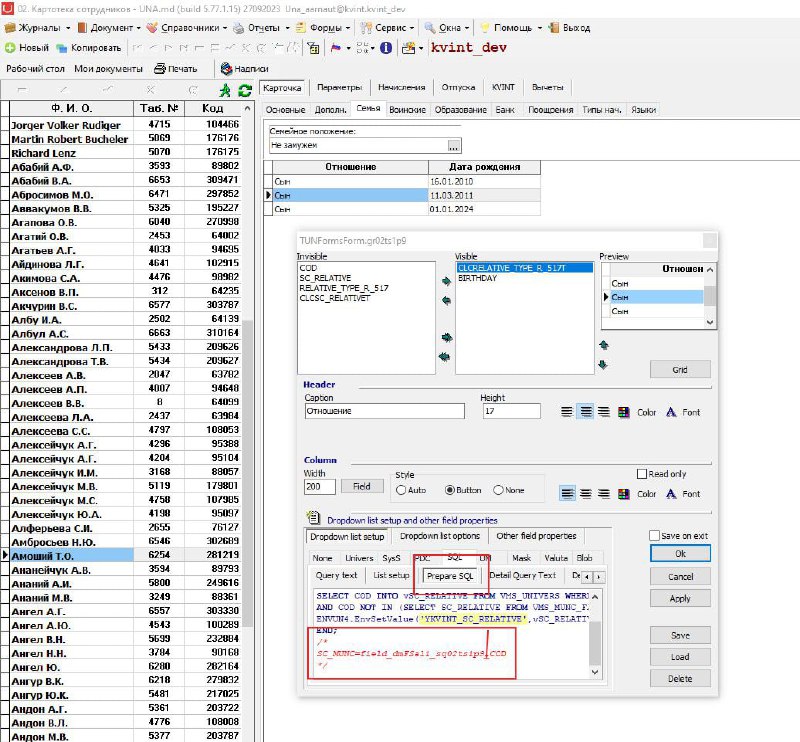The width and height of the screenshot is (800, 742).
Task: Click the green refresh icon above the employee list
Action: (245, 90)
